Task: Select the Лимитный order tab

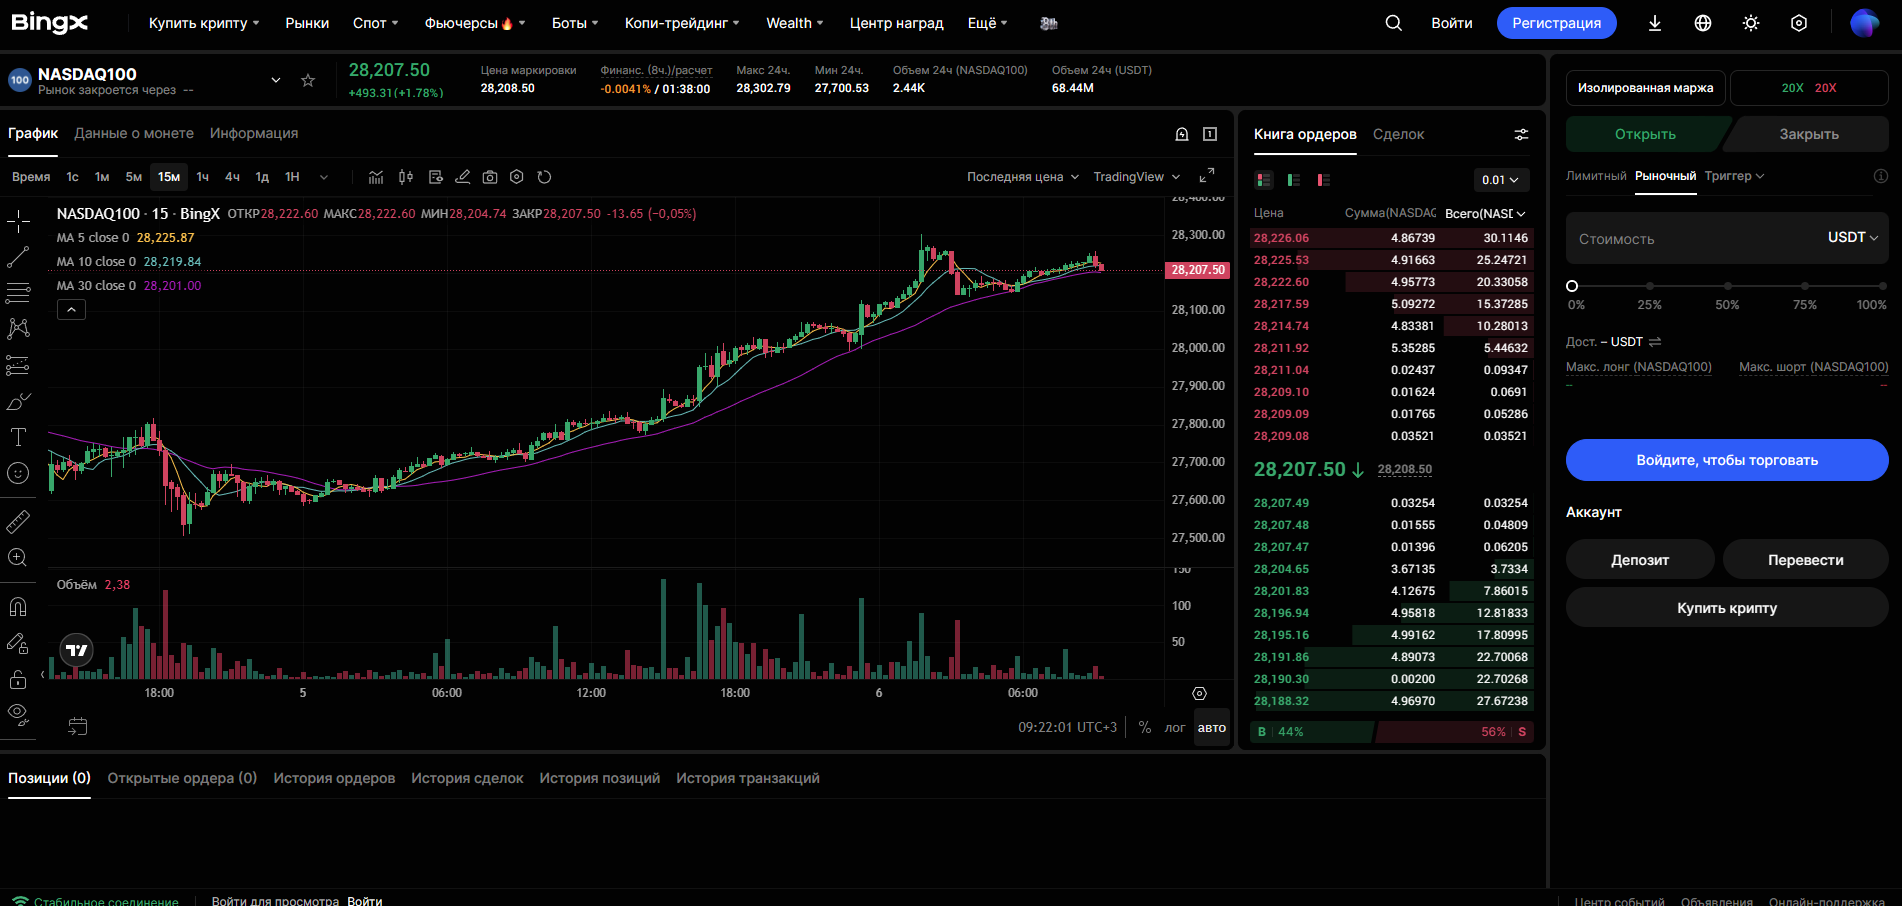Action: 1596,176
